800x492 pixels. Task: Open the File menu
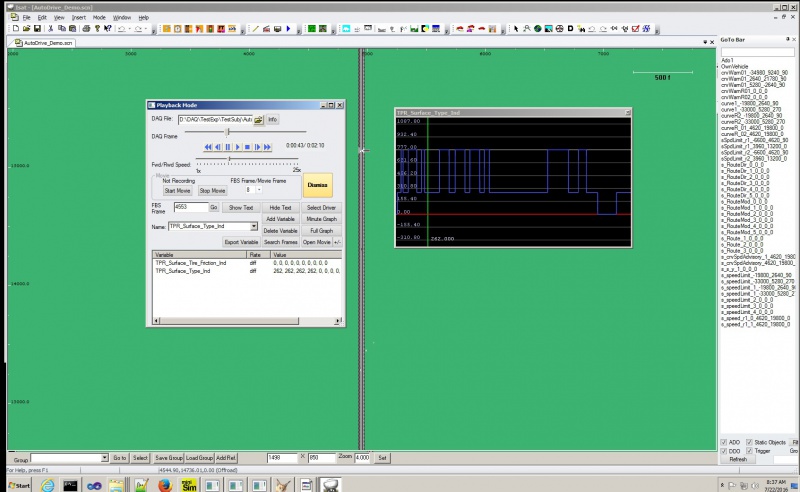point(27,17)
